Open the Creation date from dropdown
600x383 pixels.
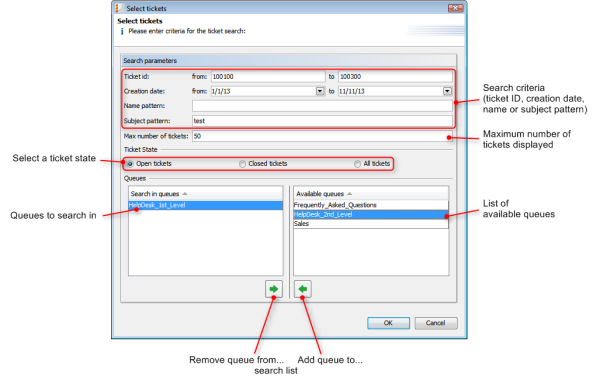(320, 91)
